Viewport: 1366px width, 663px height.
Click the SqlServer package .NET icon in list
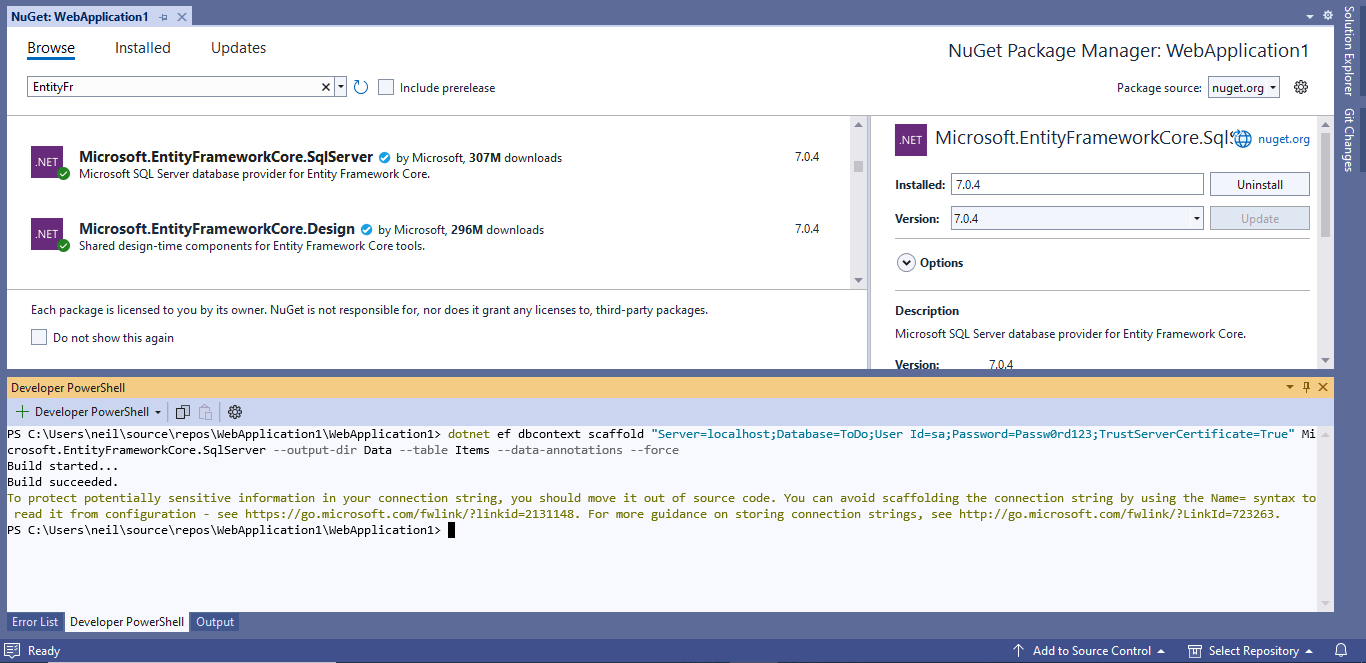click(47, 162)
